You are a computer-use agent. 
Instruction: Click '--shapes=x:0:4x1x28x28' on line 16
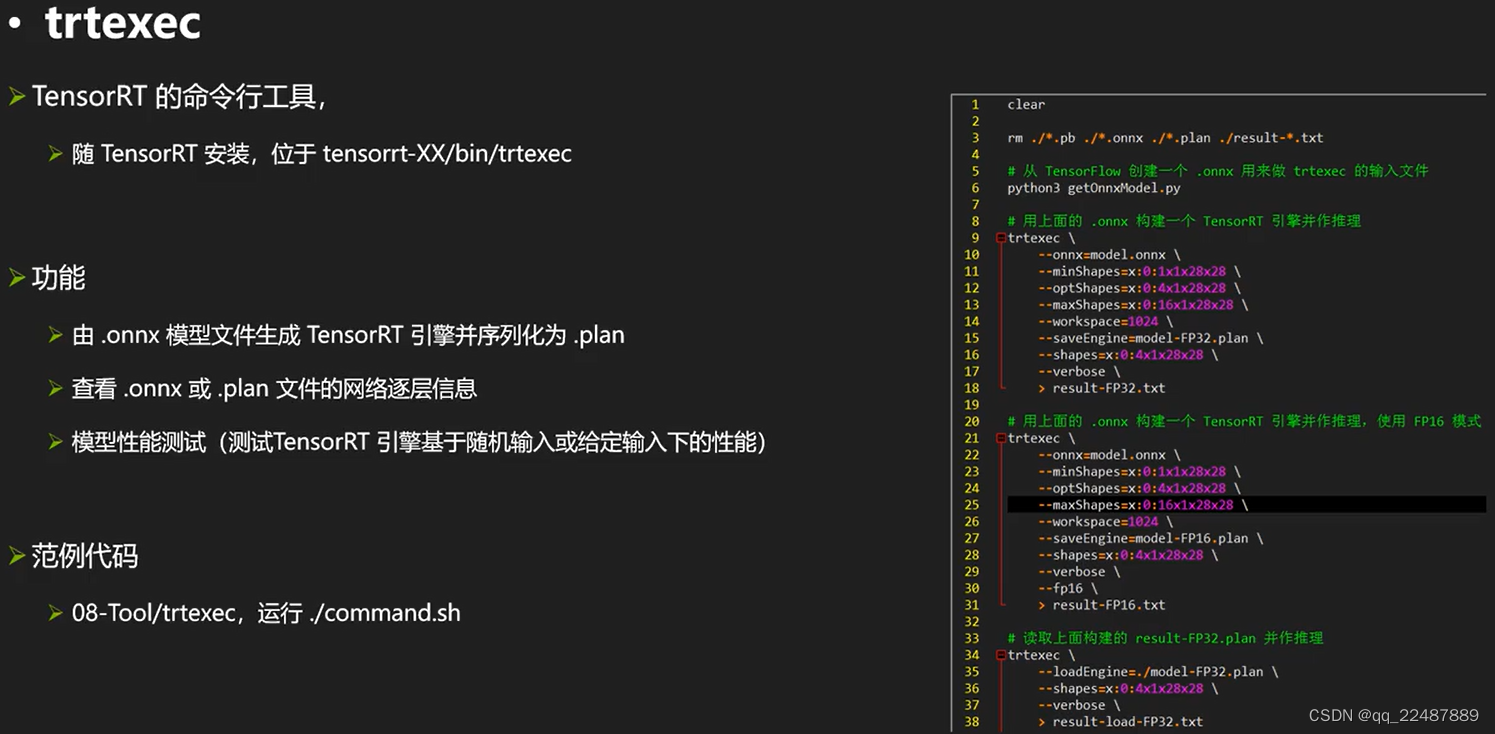click(x=1128, y=355)
